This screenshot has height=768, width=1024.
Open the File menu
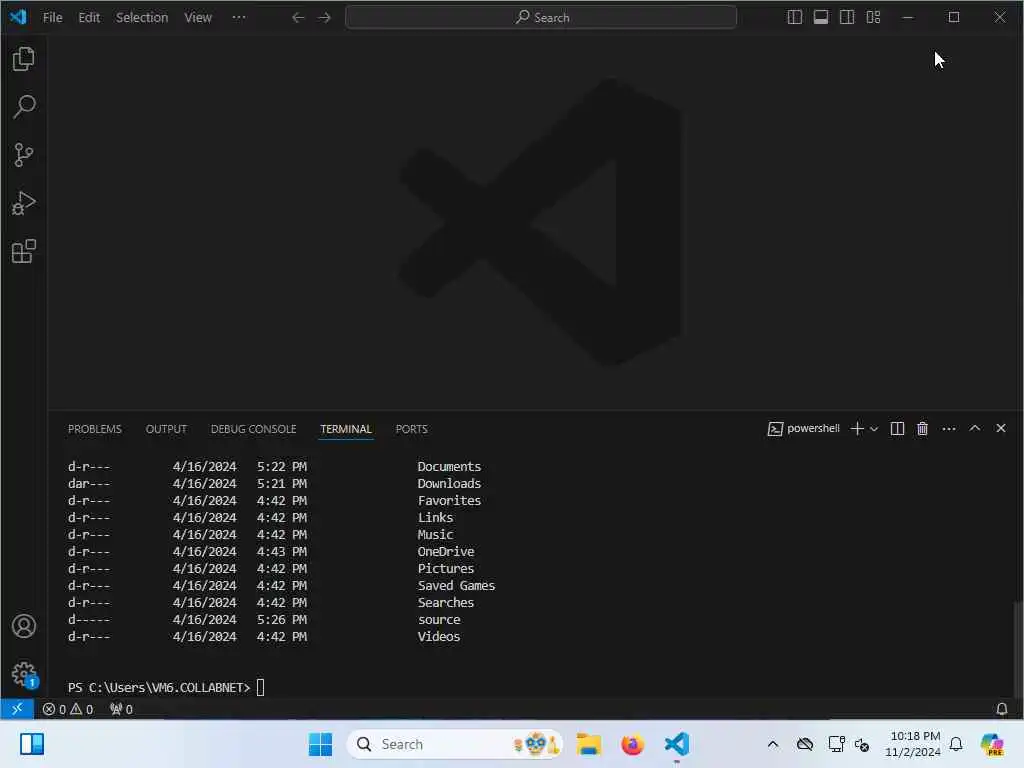(x=53, y=18)
